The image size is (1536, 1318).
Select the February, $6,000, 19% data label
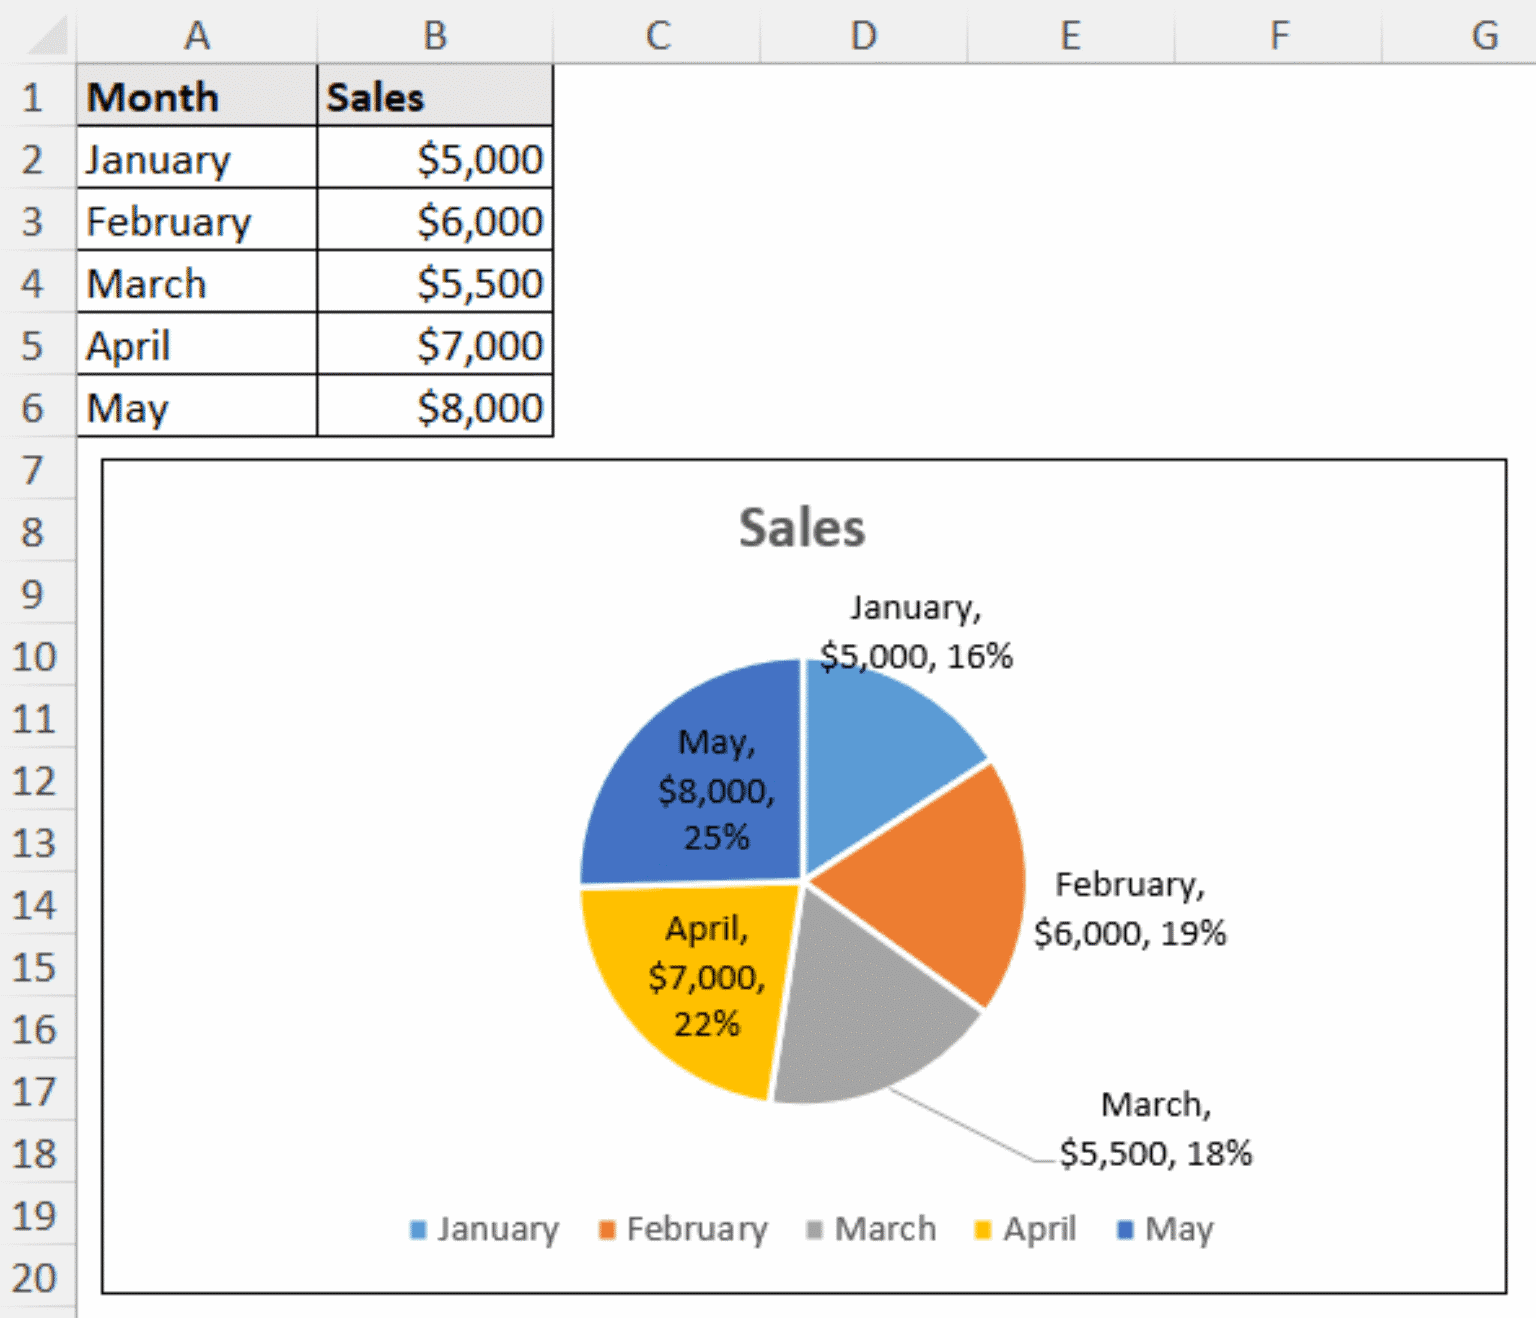(1130, 909)
